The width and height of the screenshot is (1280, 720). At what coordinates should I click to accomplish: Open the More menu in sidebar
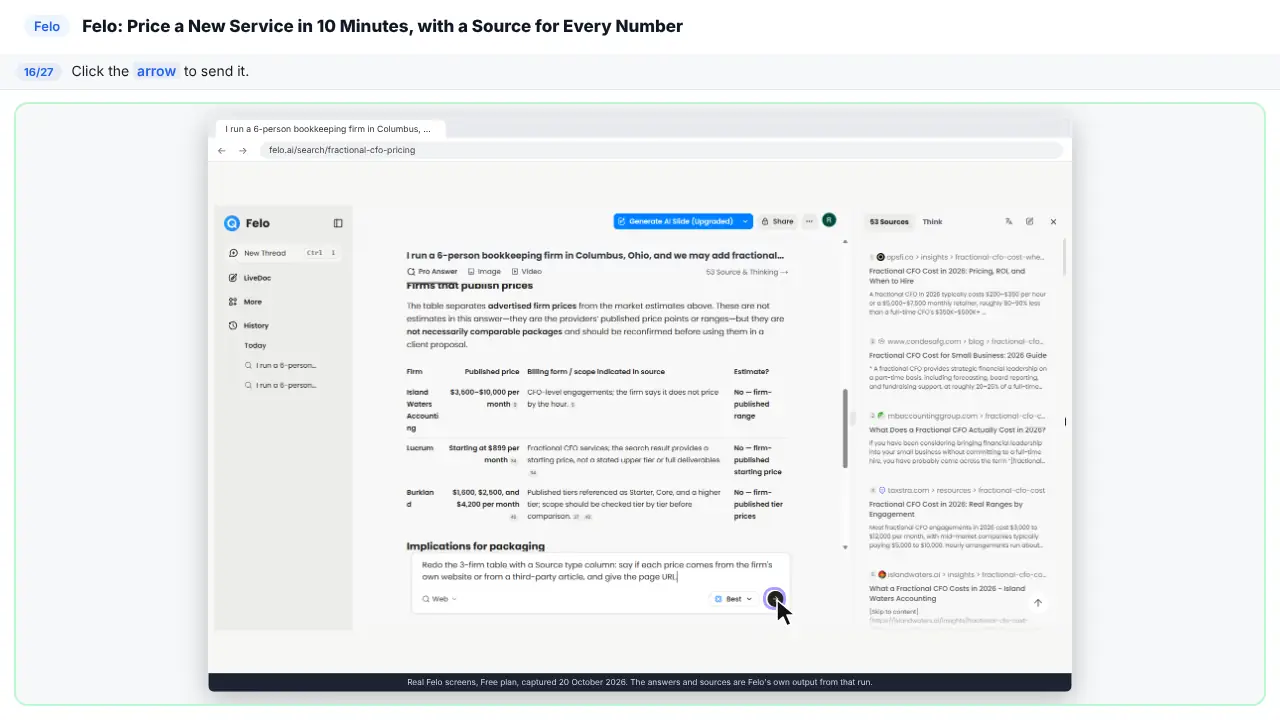[245, 301]
